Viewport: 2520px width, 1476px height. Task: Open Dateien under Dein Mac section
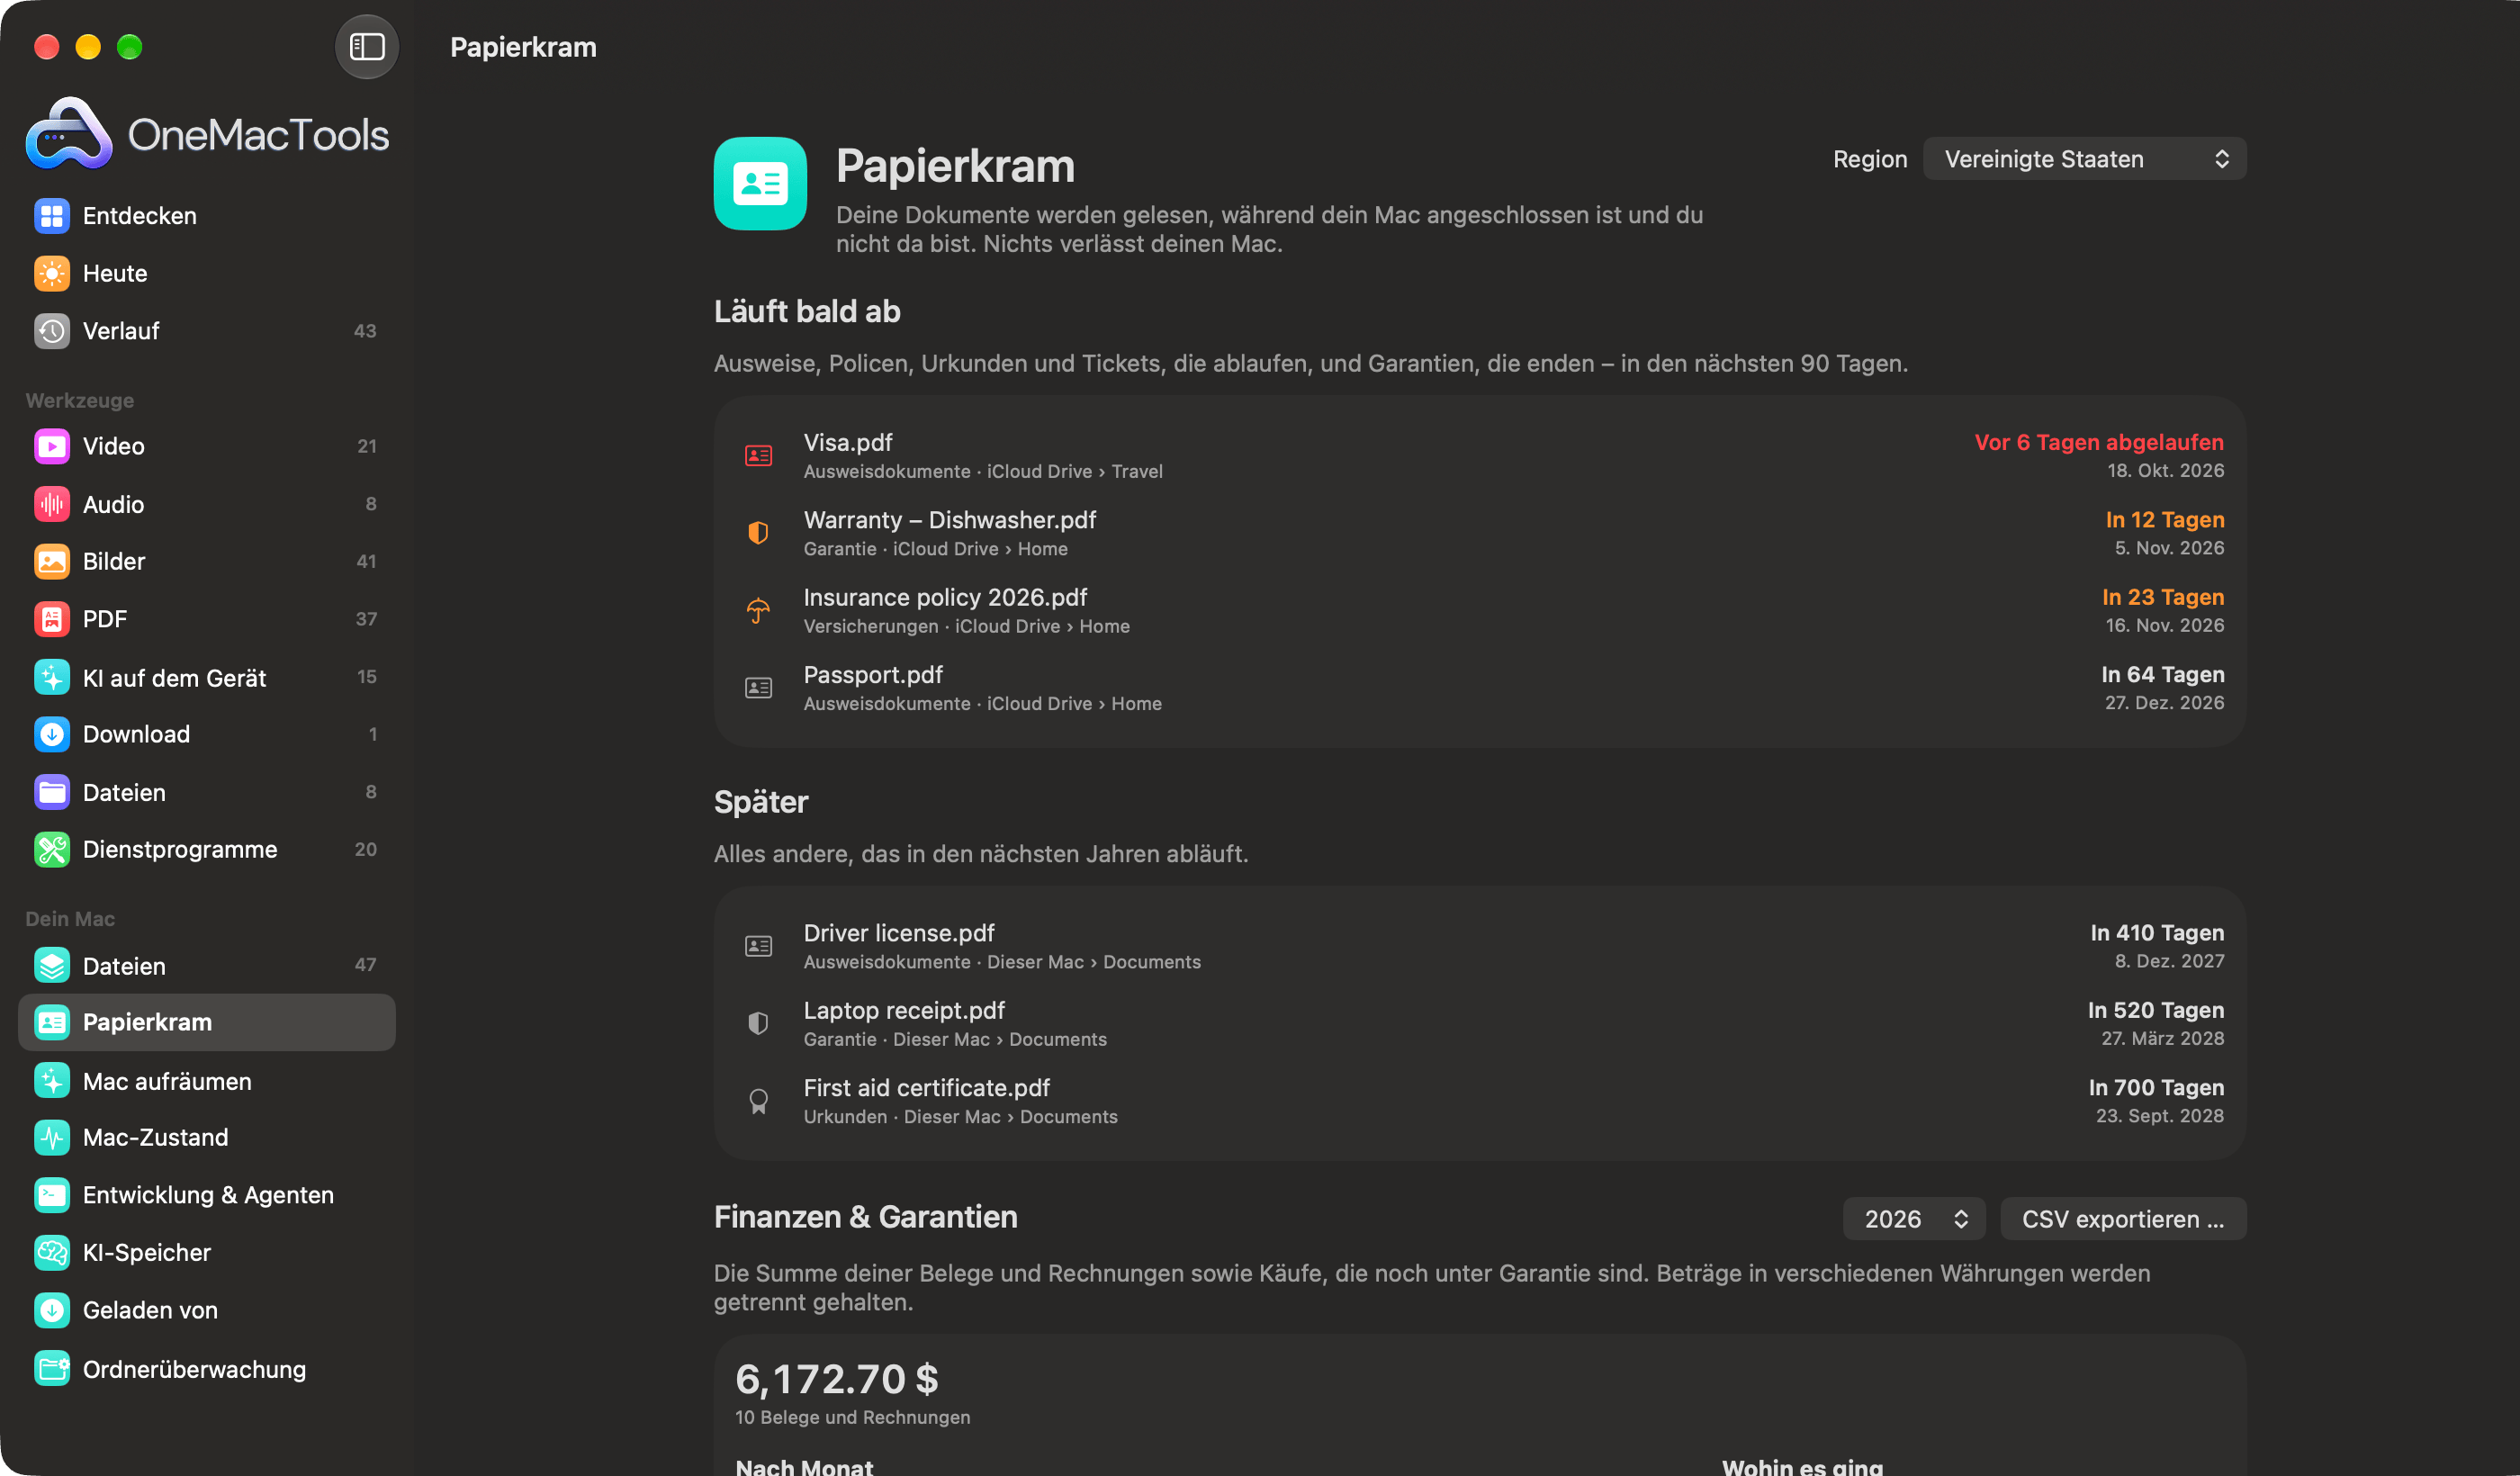(207, 965)
